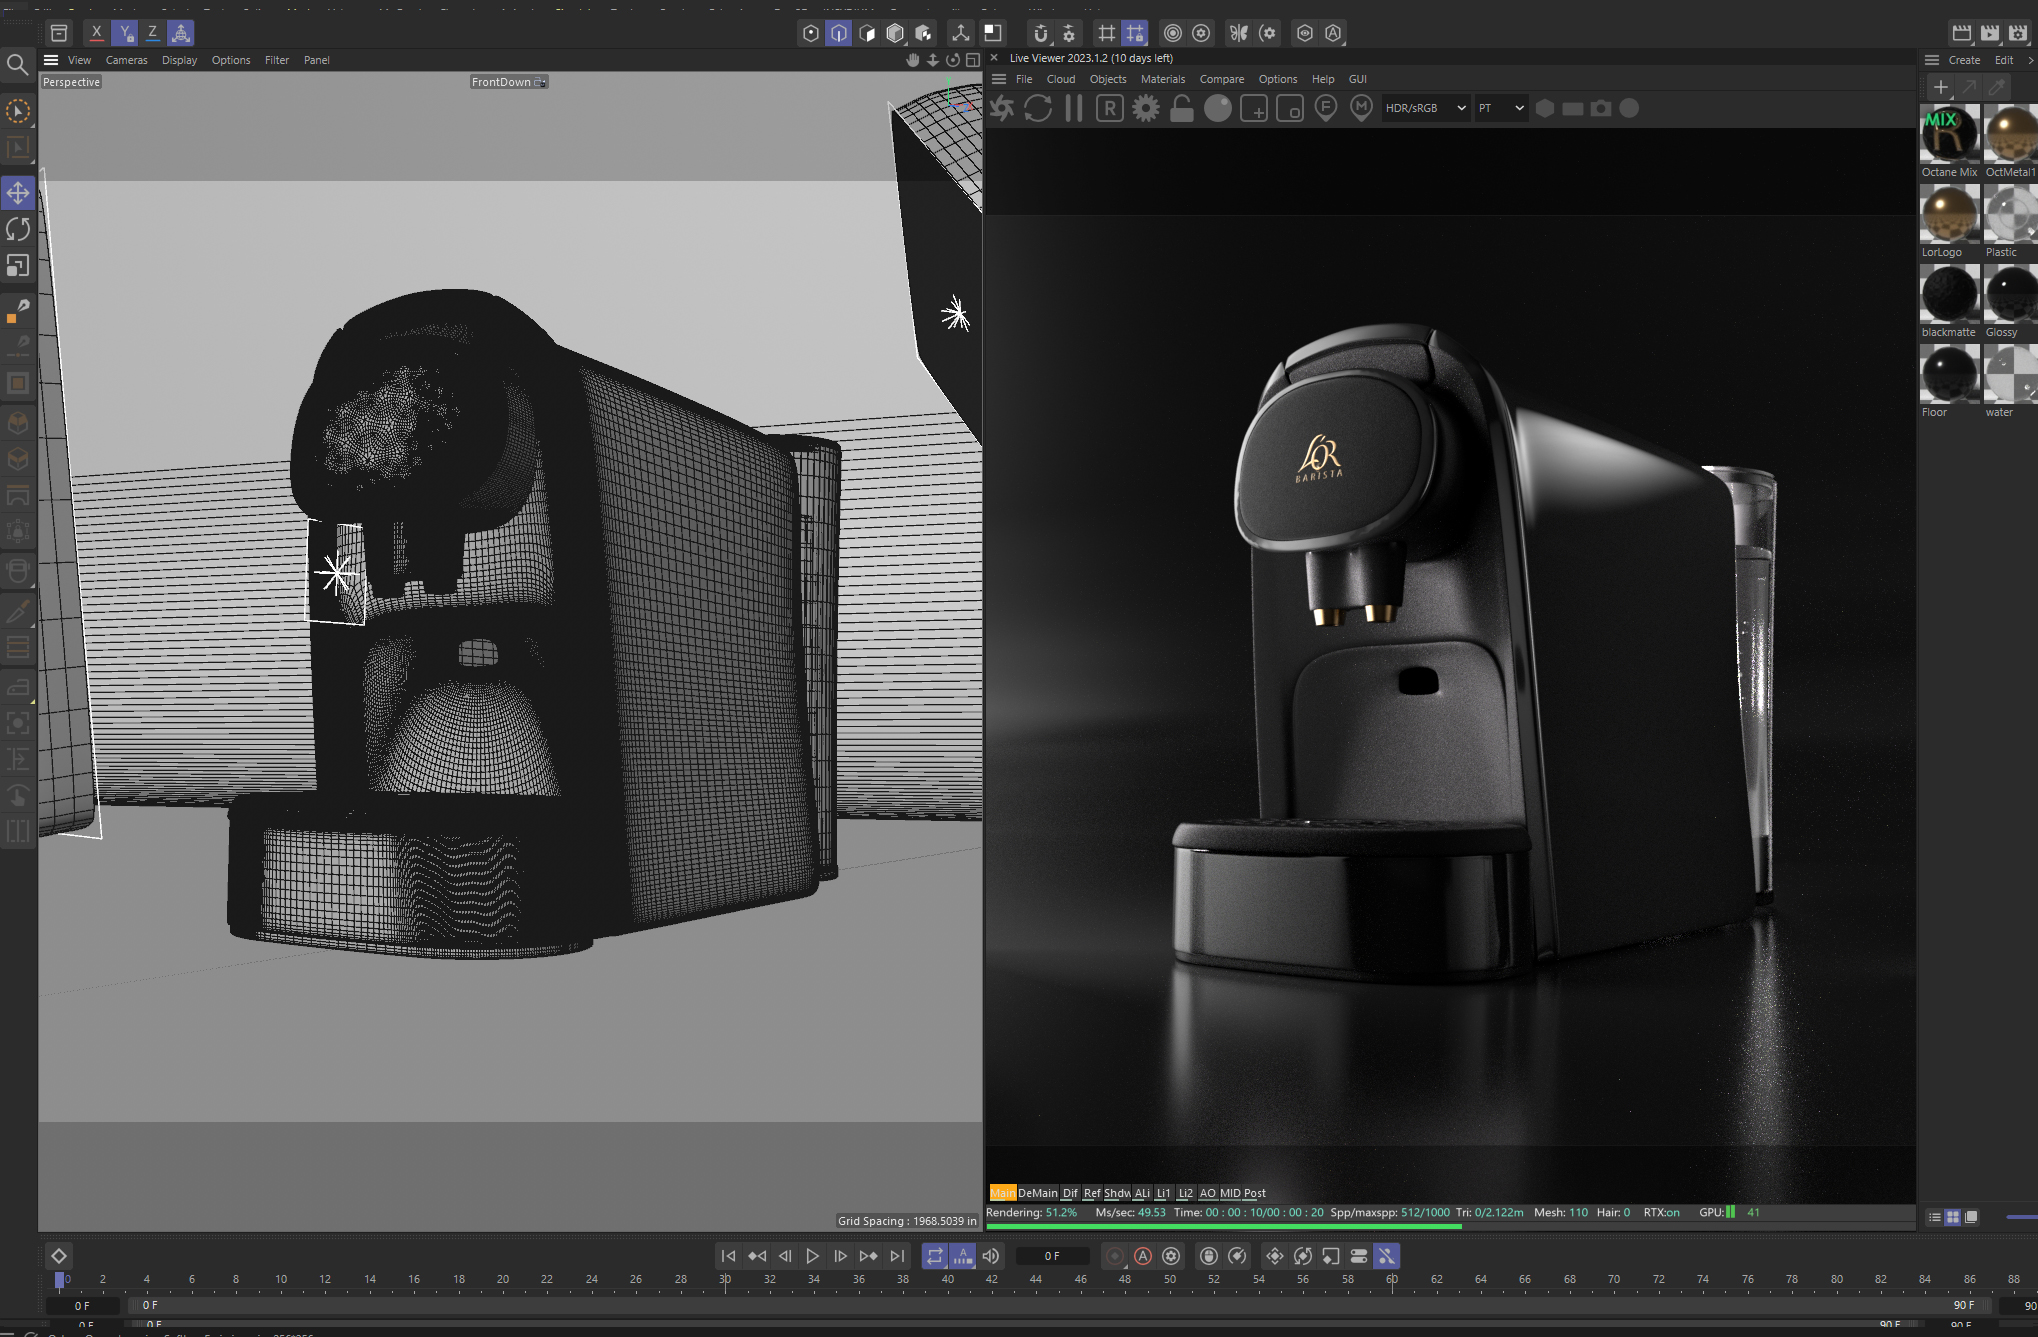Viewport: 2038px width, 1337px height.
Task: Expand material manager menu overflow arrow
Action: tap(2030, 60)
